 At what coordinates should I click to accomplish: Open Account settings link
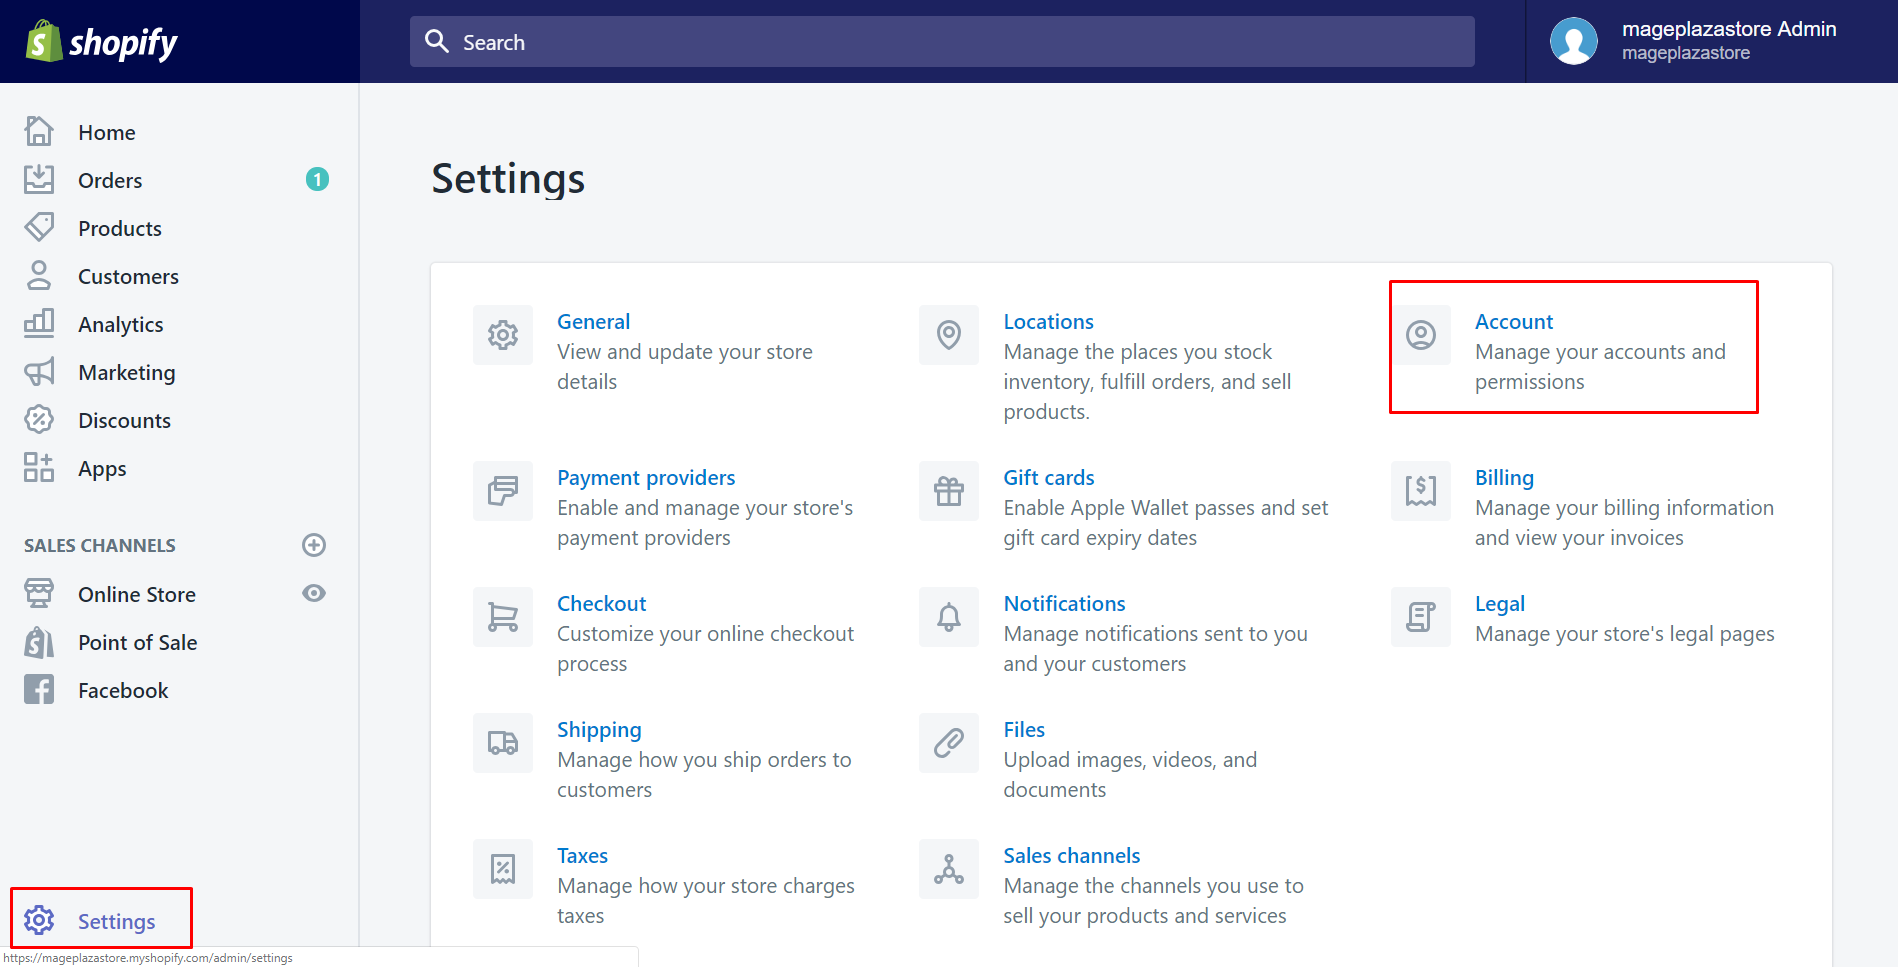tap(1514, 321)
